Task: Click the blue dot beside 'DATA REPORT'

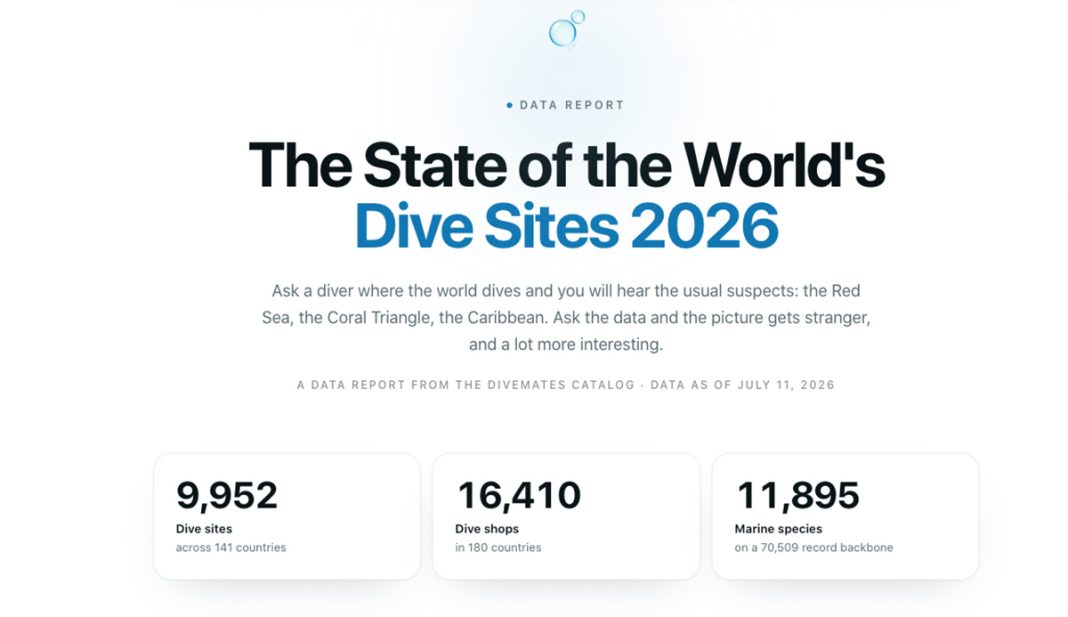Action: [x=509, y=105]
